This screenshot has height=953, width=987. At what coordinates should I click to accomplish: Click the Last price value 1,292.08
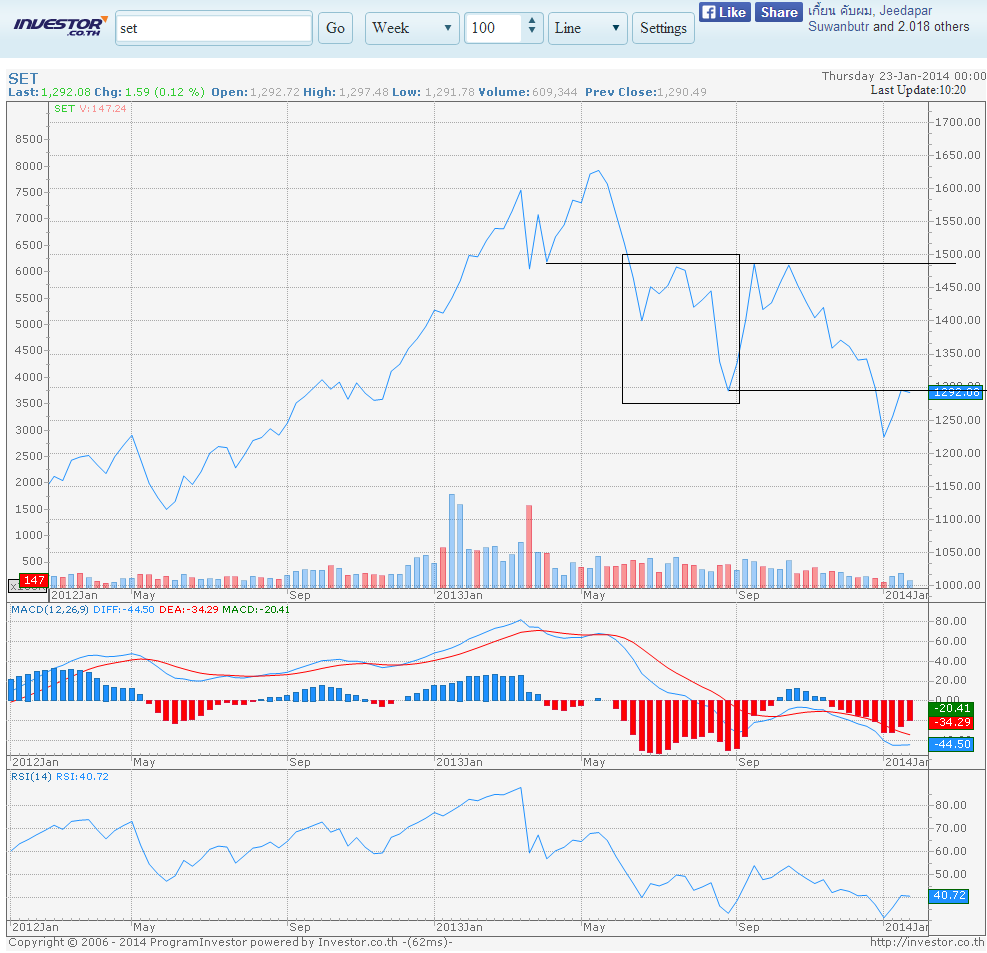[x=65, y=92]
